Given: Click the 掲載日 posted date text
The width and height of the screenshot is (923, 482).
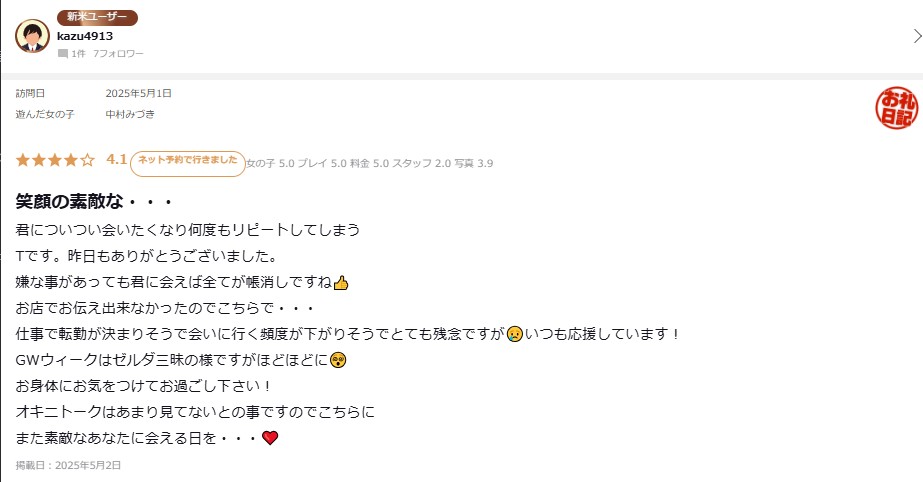Looking at the screenshot, I should (68, 465).
